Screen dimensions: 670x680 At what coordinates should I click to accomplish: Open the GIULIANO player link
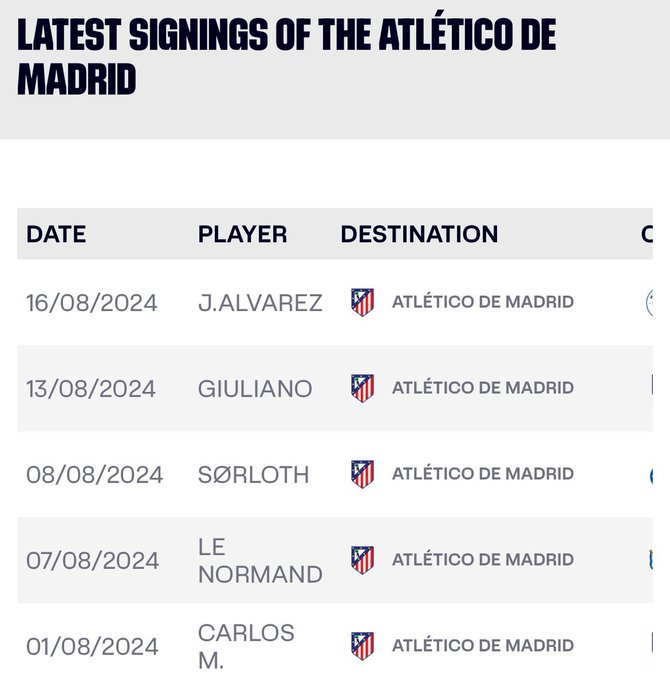tap(255, 389)
